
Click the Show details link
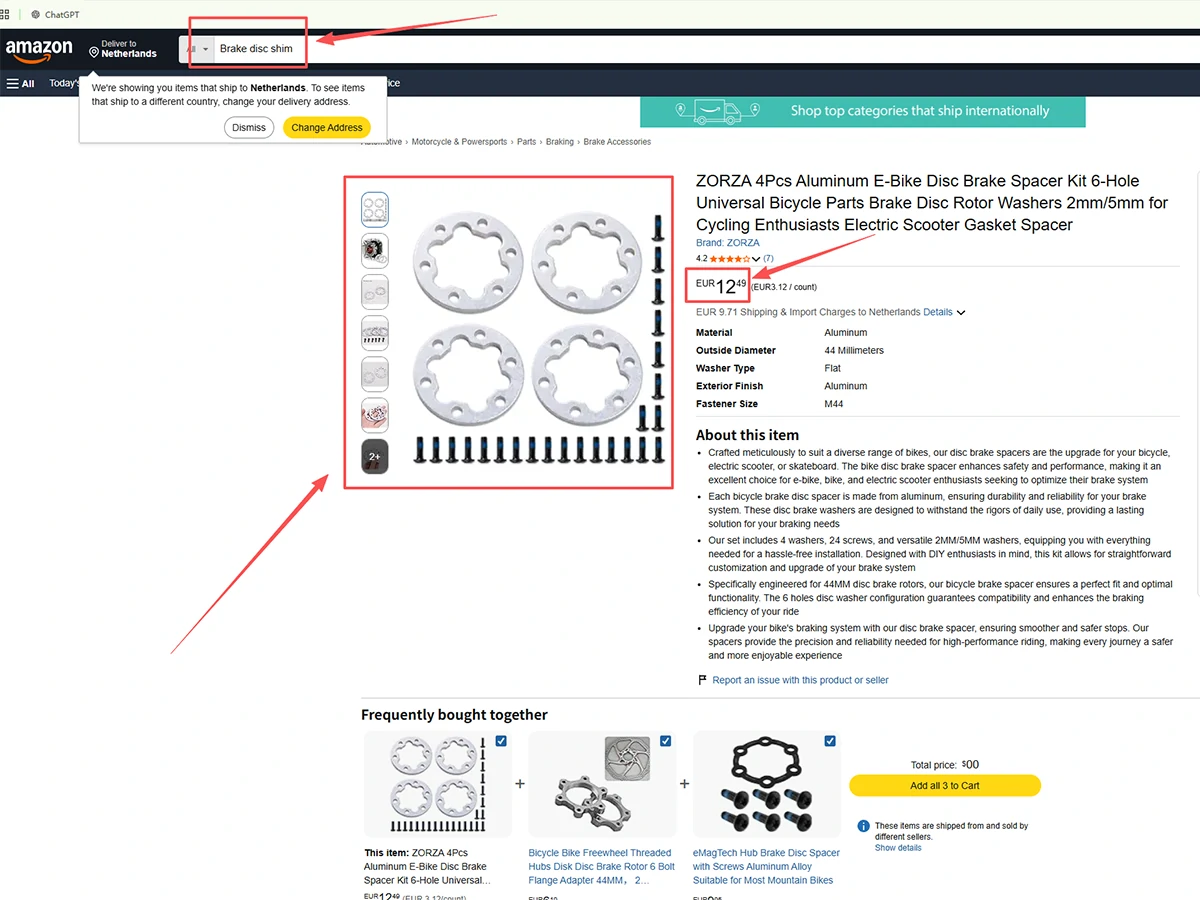898,848
